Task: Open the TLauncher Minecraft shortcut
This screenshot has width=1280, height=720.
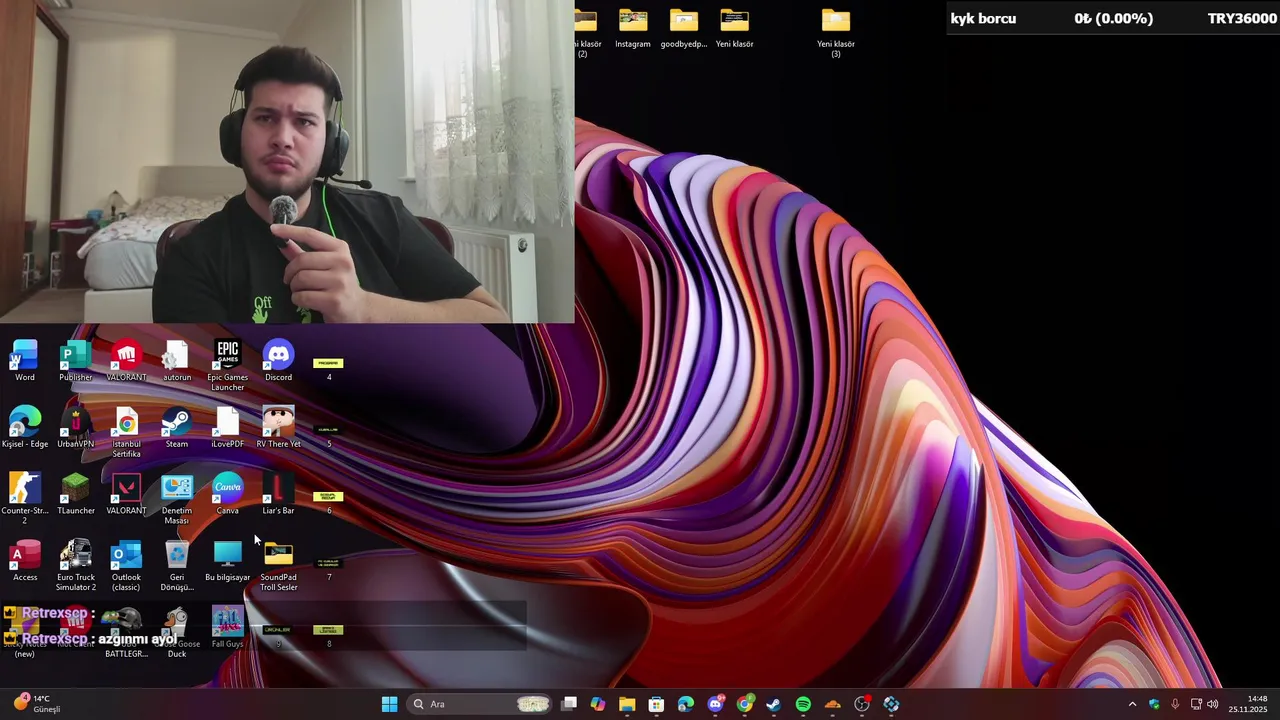Action: pos(75,494)
